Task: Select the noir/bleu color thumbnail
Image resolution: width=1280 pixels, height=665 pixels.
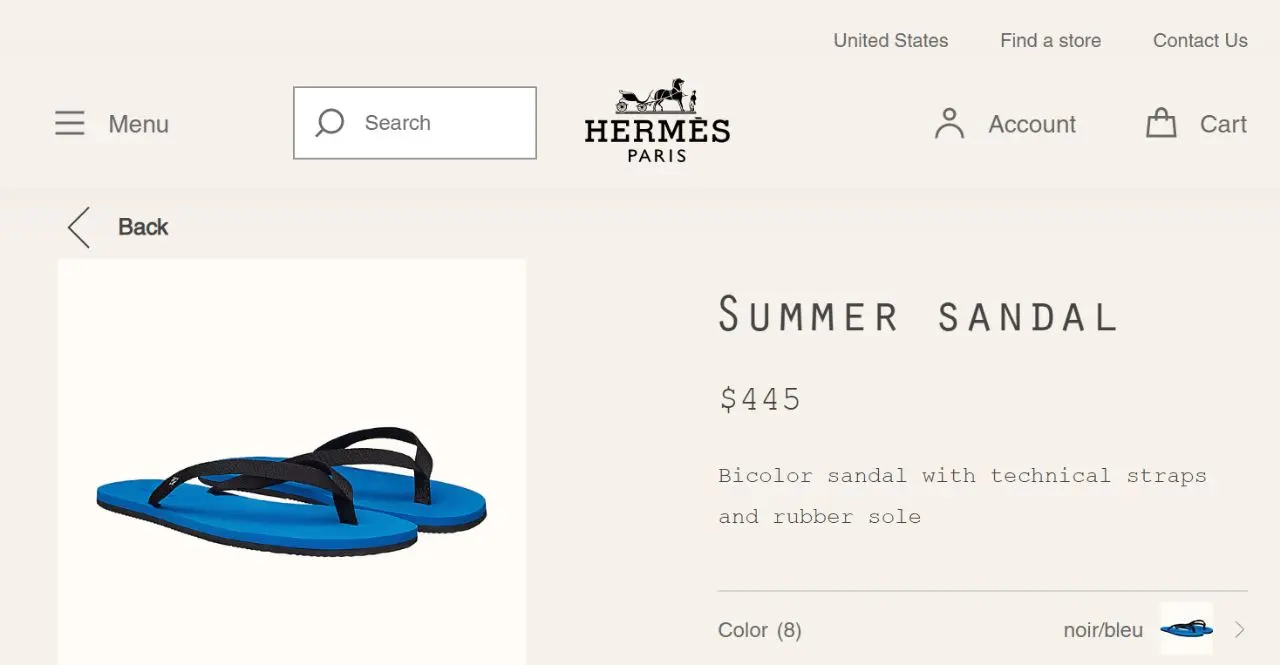Action: point(1186,629)
